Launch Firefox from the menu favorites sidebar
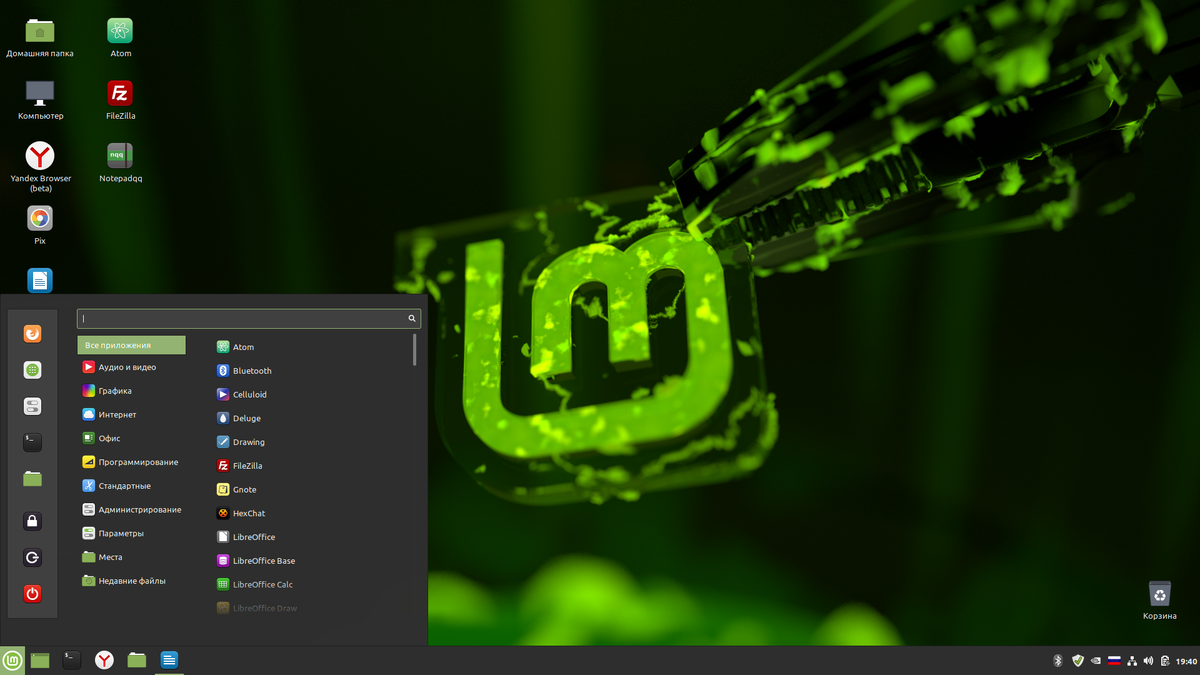This screenshot has width=1200, height=675. click(33, 333)
